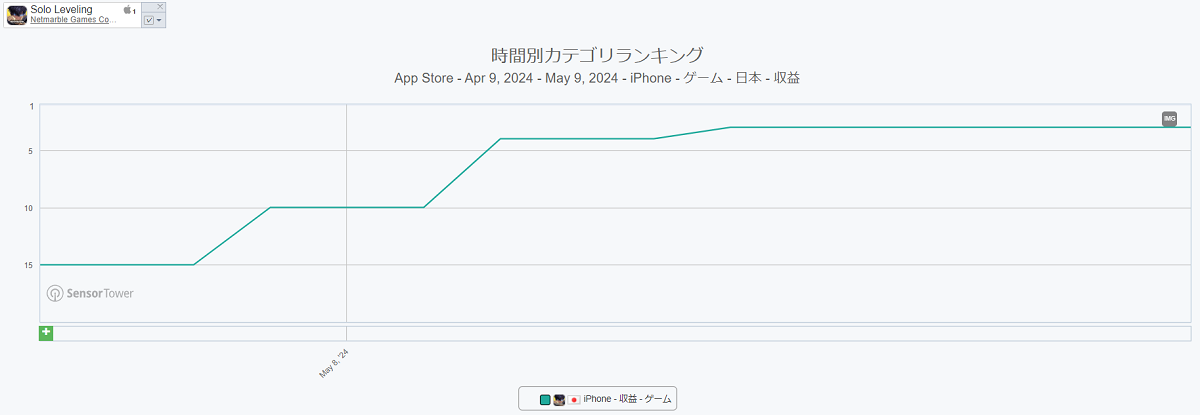The image size is (1200, 415).
Task: Click the Solo Leveling app icon
Action: [x=17, y=15]
